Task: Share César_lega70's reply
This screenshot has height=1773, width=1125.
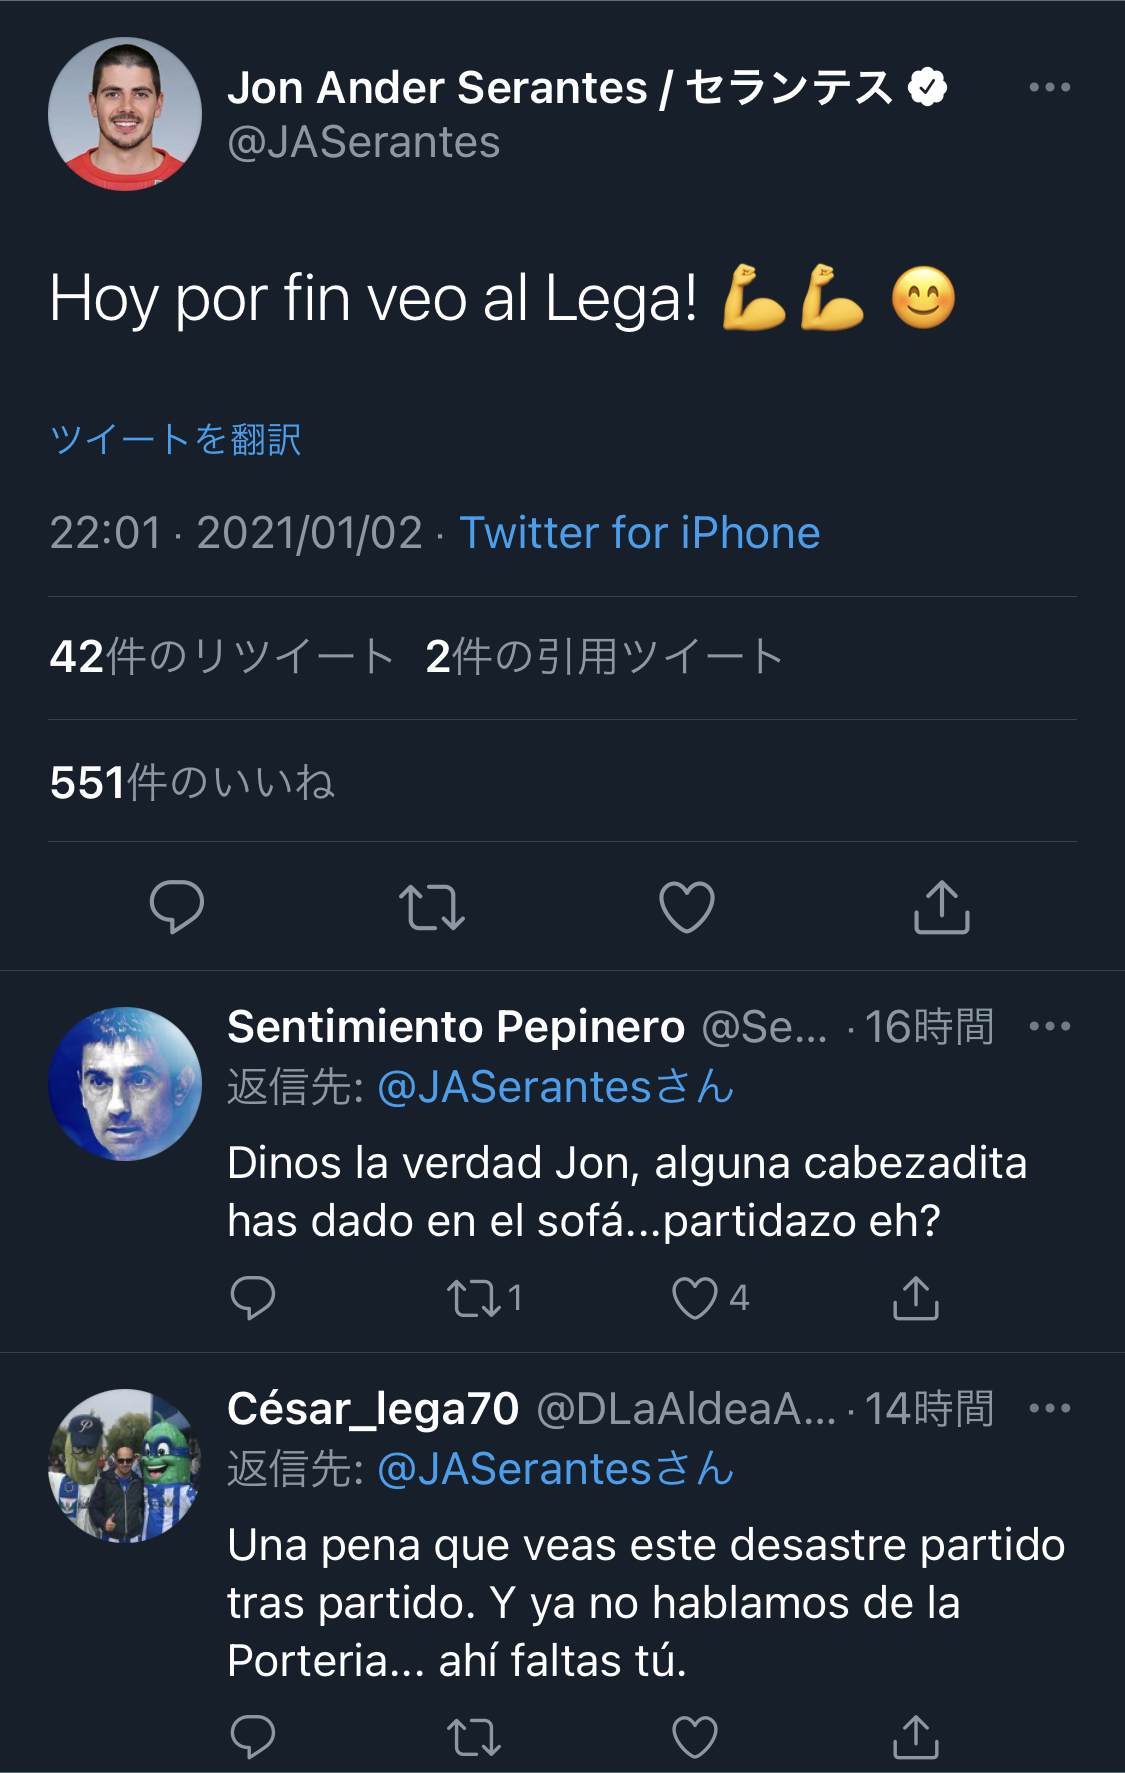Action: 915,1737
